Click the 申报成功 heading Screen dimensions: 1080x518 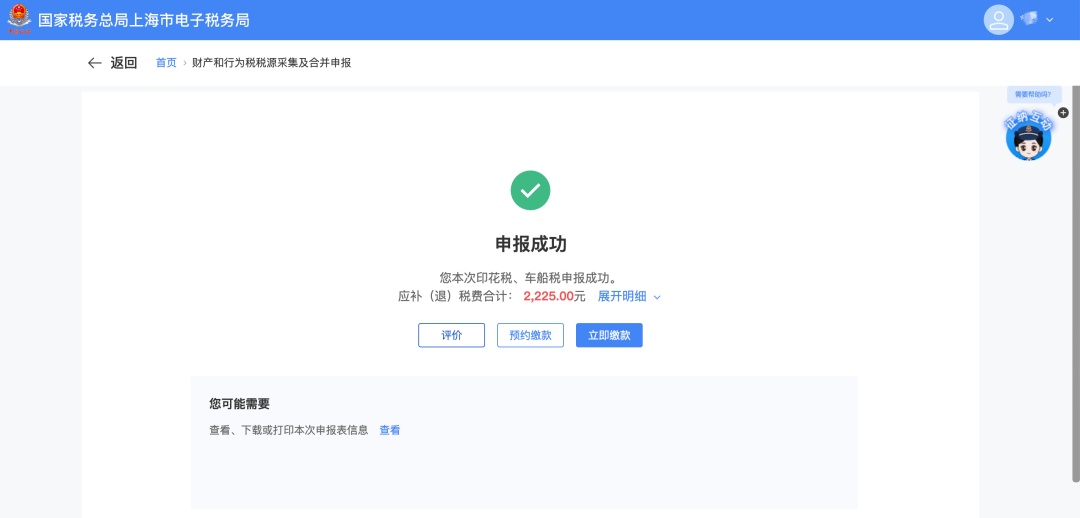coord(530,244)
